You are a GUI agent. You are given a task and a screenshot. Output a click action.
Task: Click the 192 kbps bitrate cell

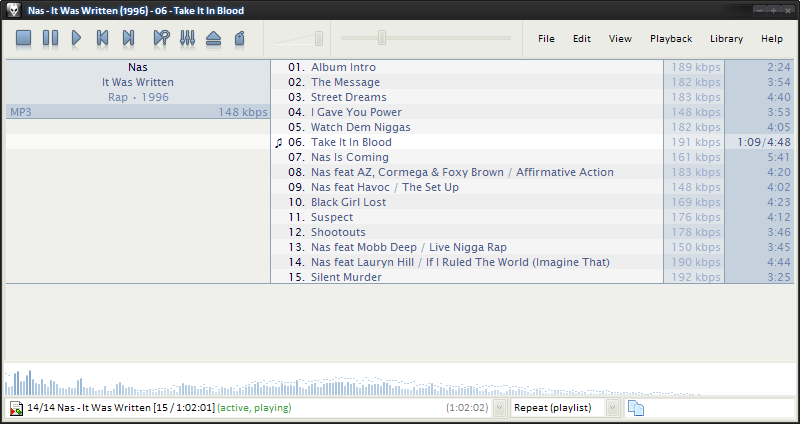(696, 277)
